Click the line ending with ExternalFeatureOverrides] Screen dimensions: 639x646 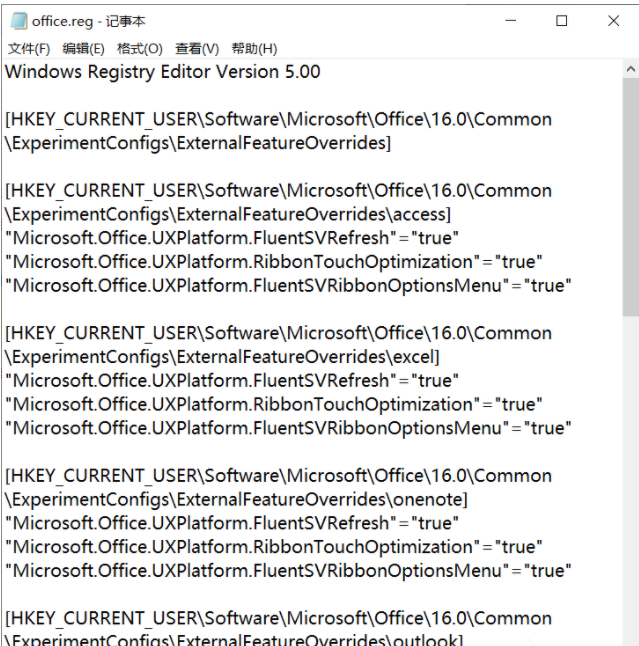(198, 143)
